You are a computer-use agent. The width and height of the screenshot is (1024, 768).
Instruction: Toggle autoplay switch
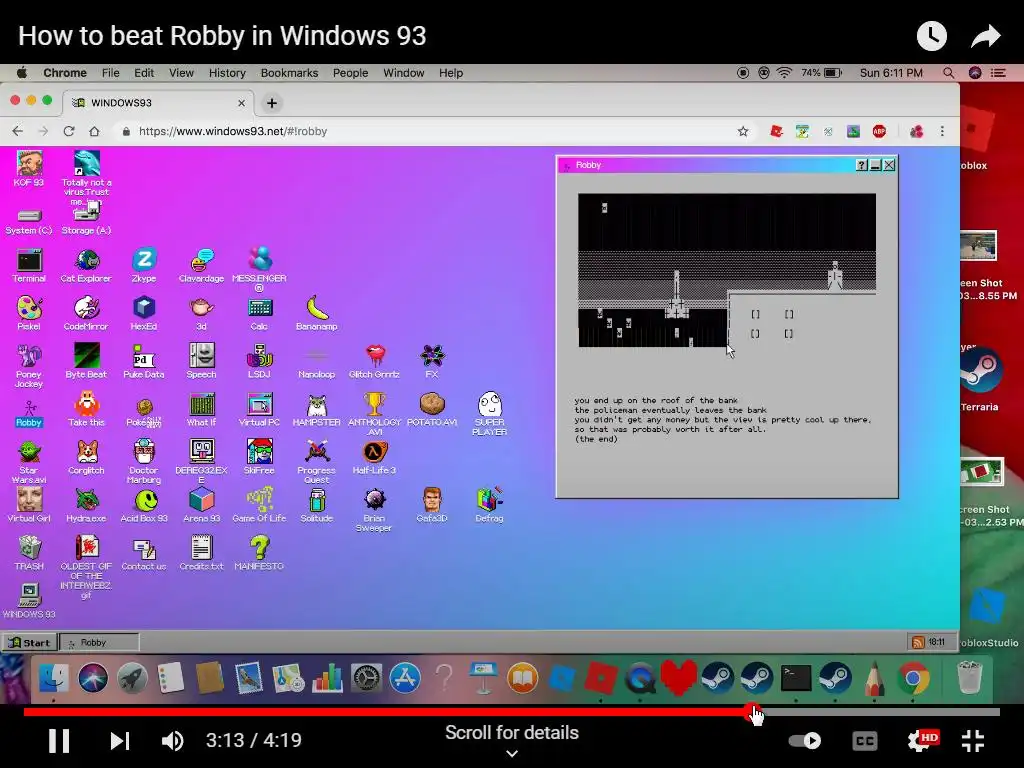point(805,741)
